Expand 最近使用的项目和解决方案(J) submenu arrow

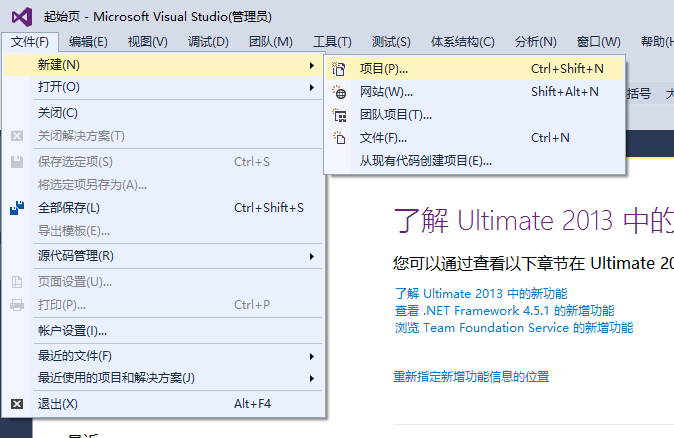pyautogui.click(x=312, y=379)
